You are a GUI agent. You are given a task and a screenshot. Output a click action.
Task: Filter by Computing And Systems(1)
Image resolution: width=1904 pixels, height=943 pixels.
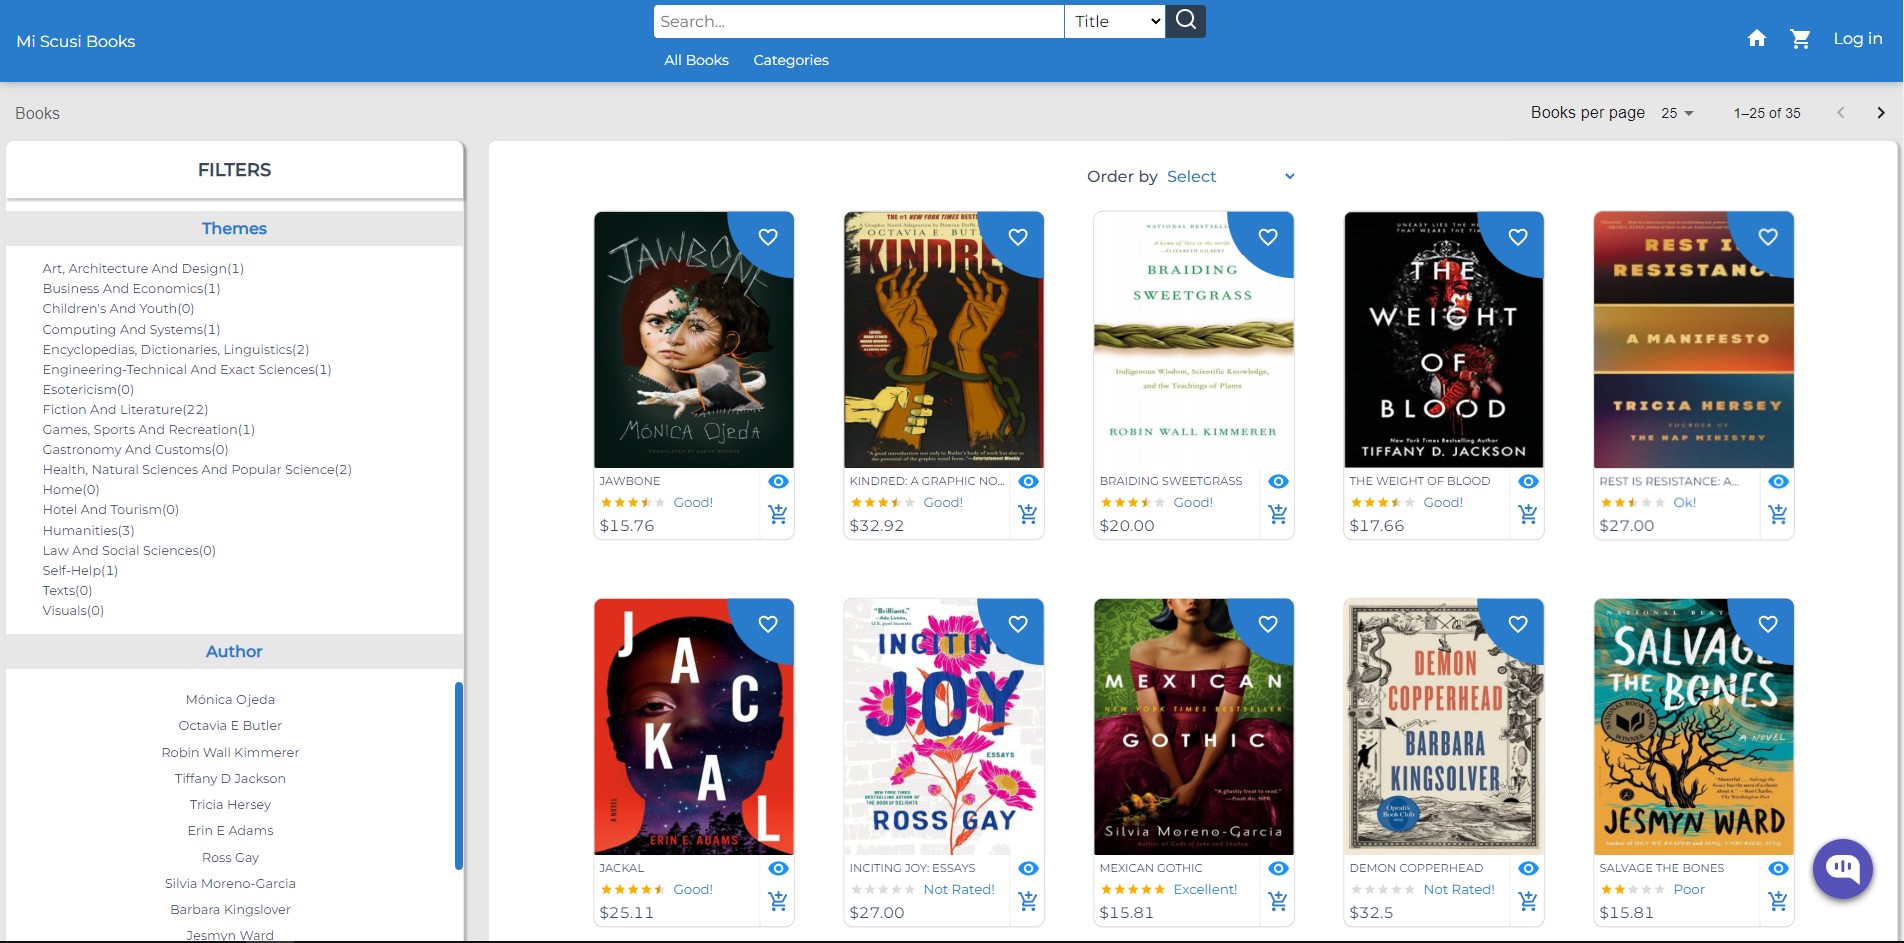tap(131, 329)
